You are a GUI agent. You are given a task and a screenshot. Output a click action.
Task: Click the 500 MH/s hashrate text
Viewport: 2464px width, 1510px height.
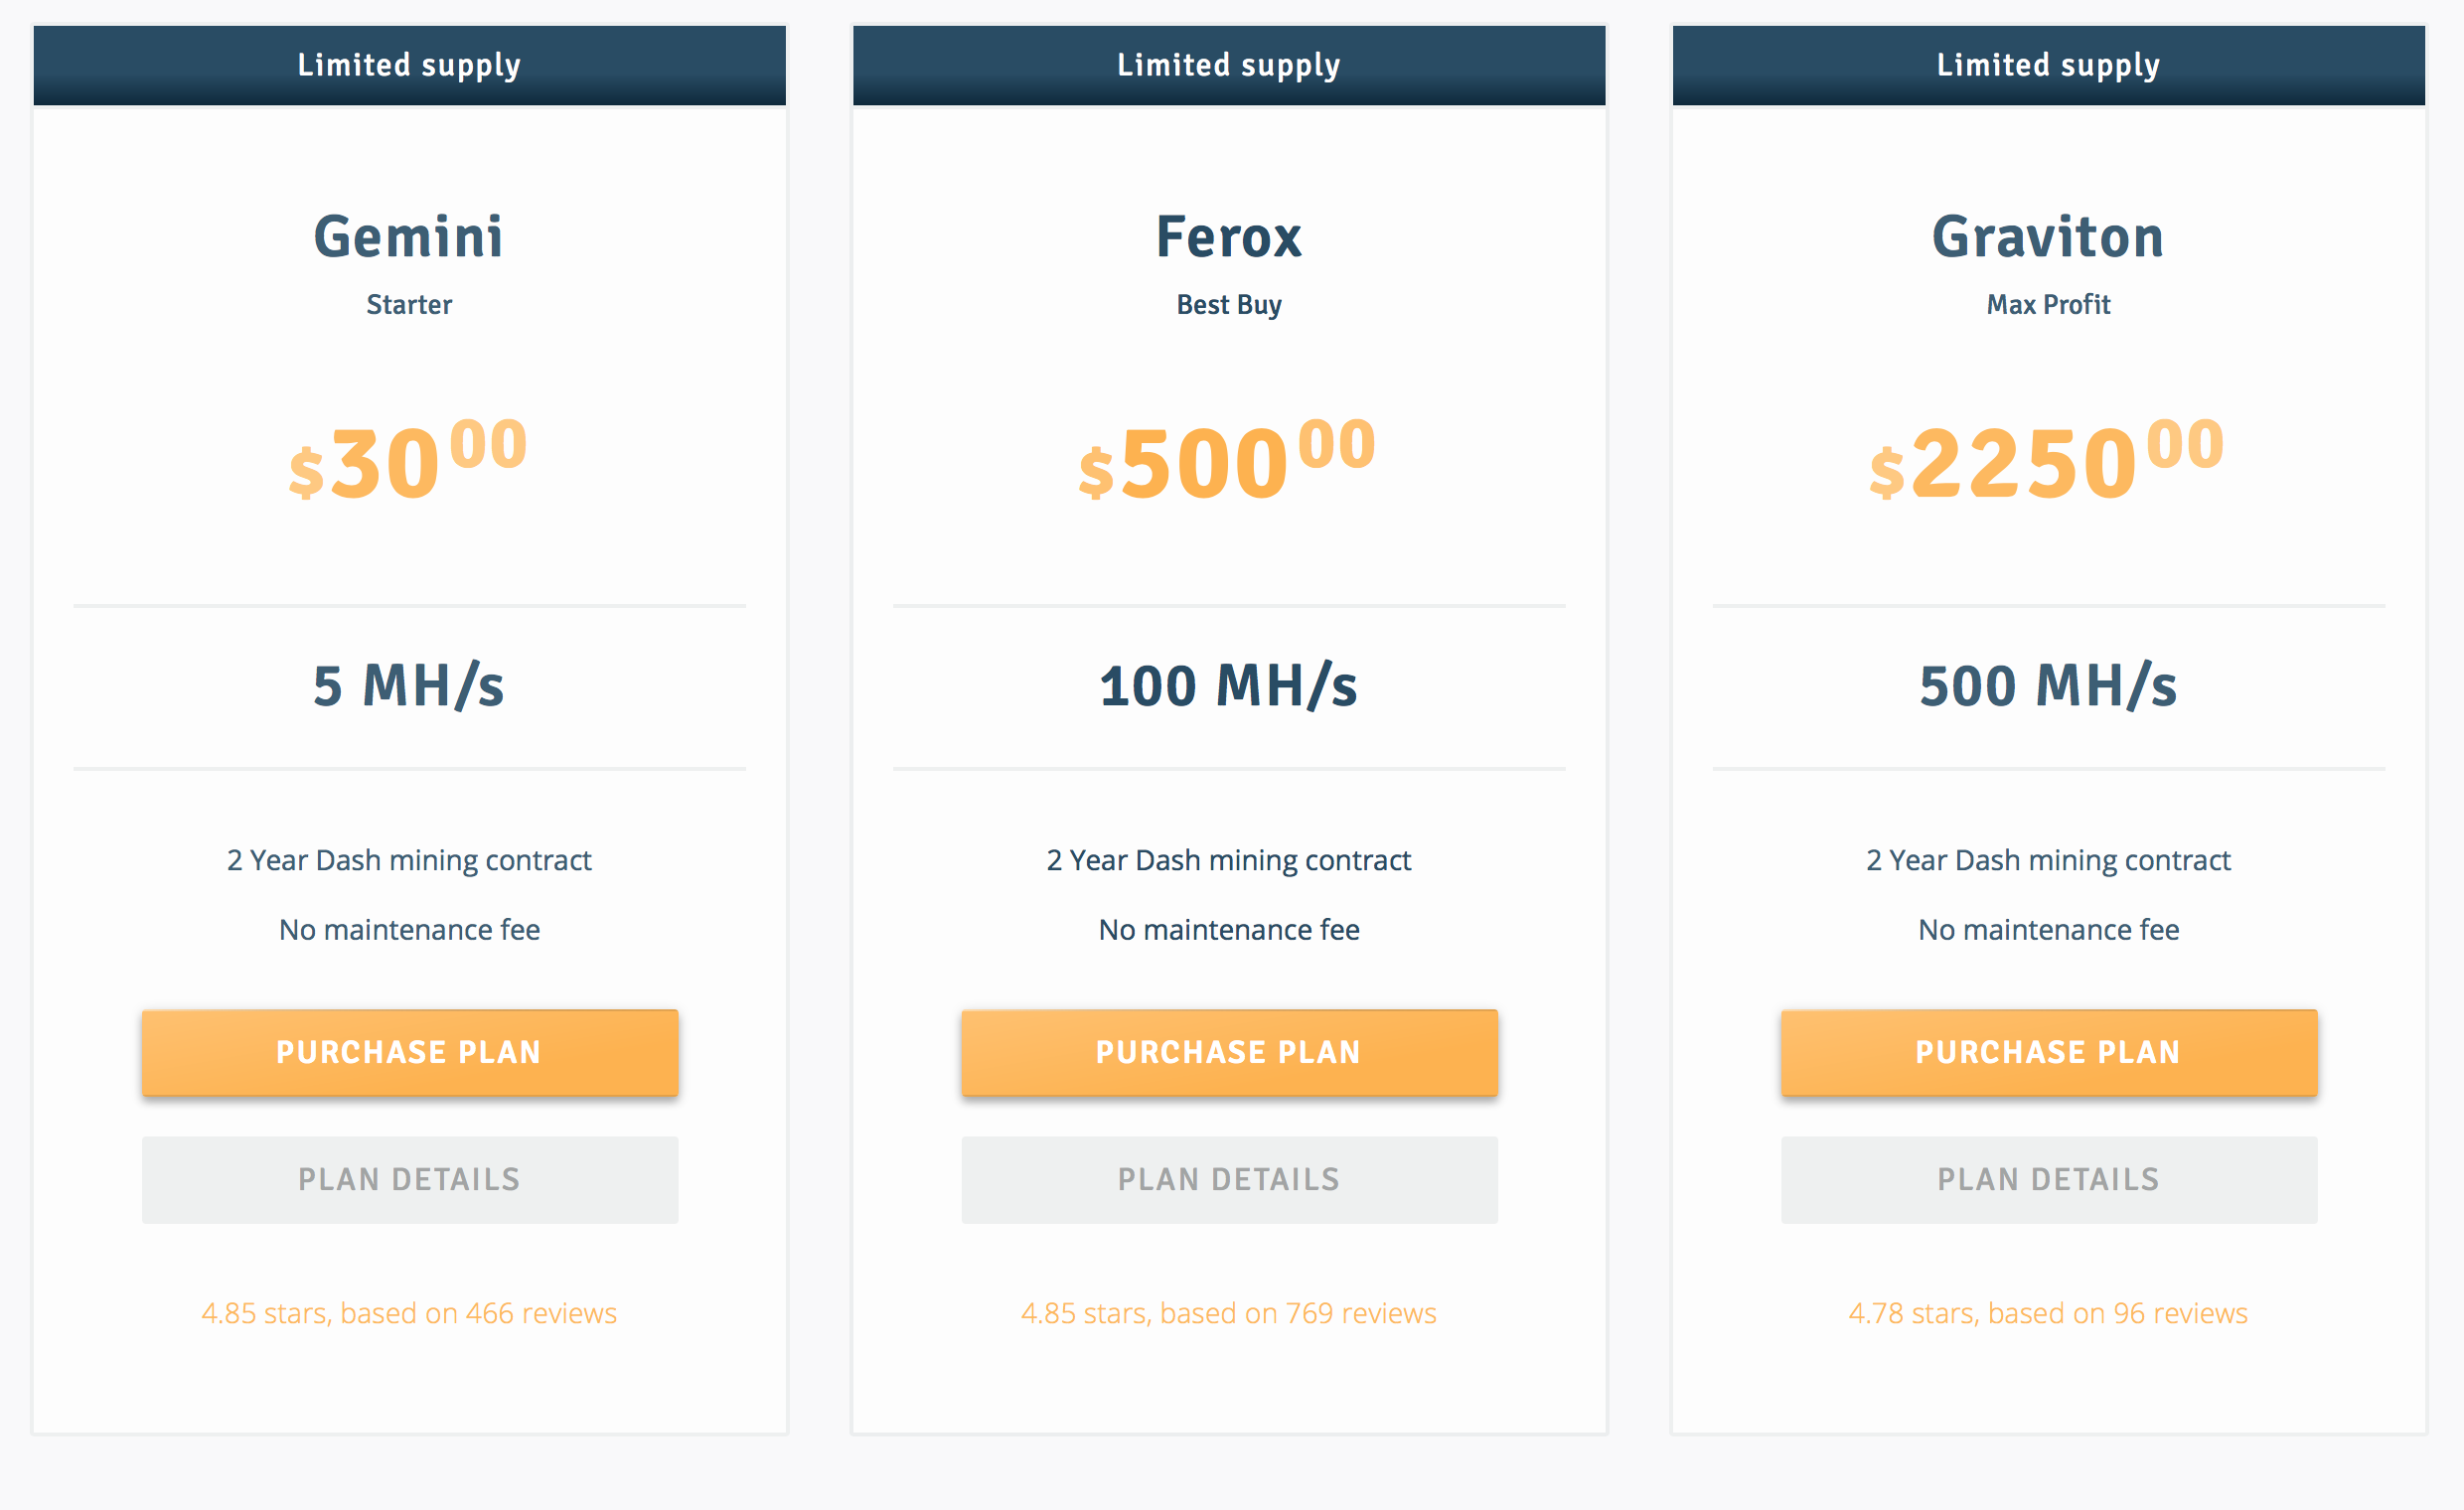click(x=2048, y=686)
